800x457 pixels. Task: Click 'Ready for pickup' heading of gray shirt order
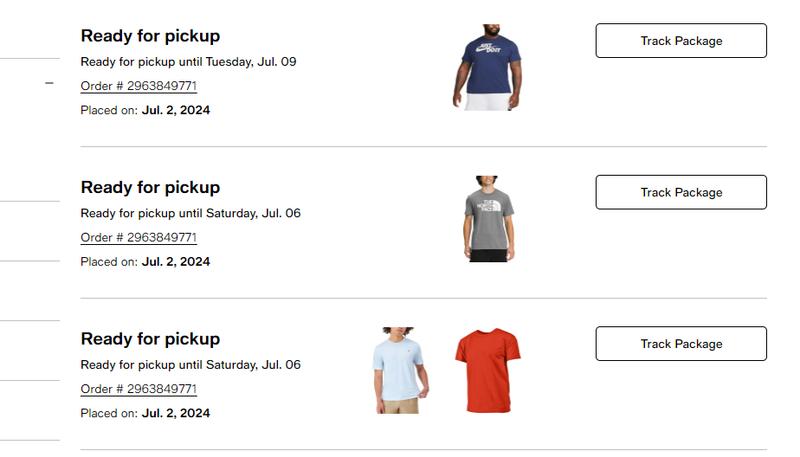pos(150,187)
